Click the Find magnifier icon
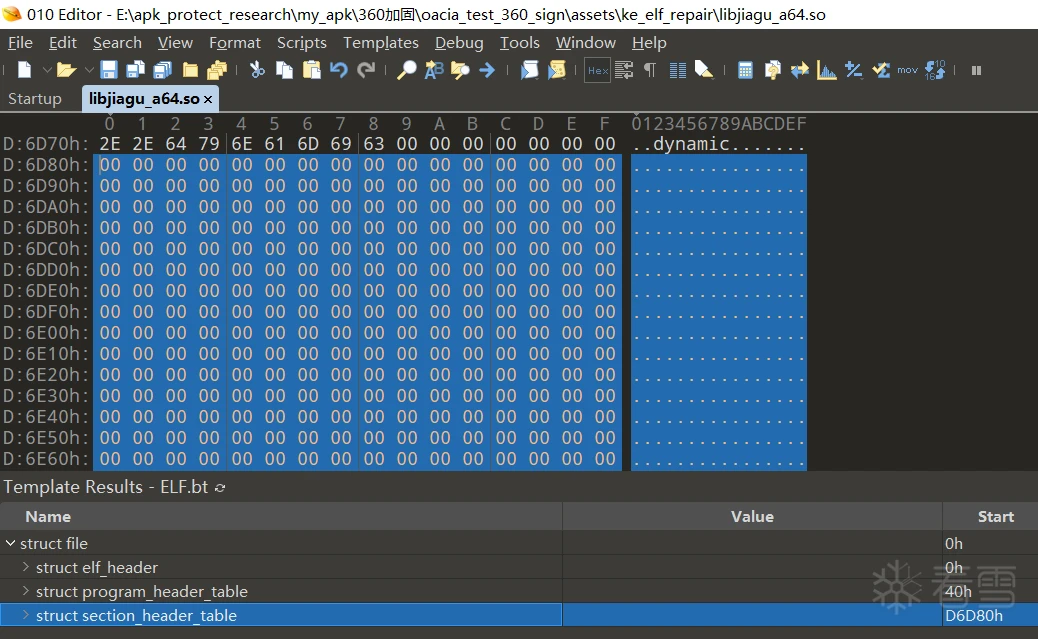 pyautogui.click(x=406, y=70)
